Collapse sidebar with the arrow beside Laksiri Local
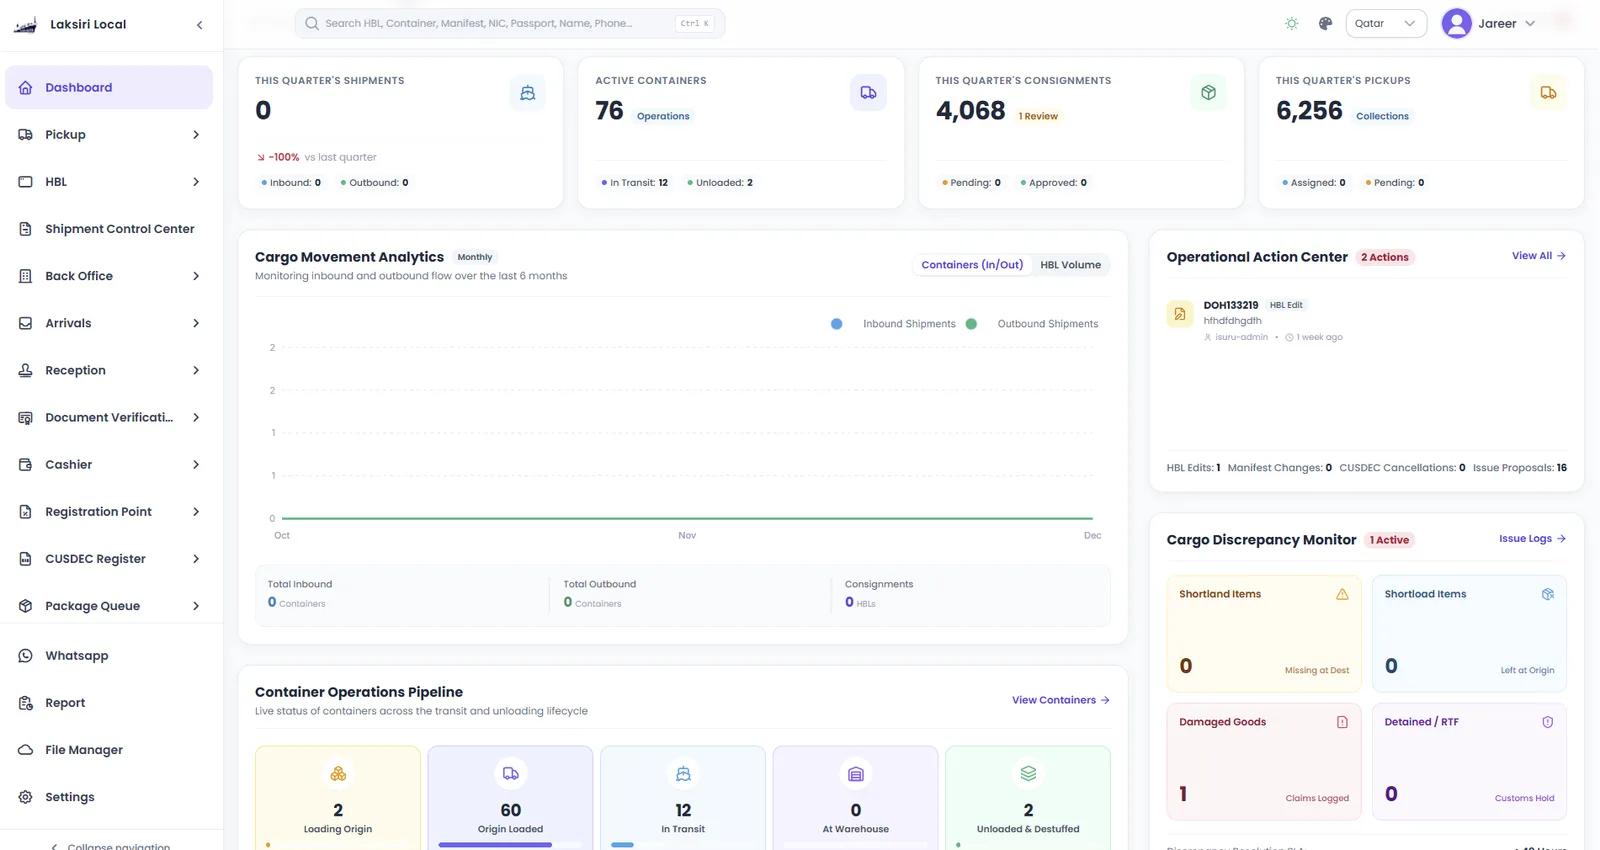 (x=199, y=25)
